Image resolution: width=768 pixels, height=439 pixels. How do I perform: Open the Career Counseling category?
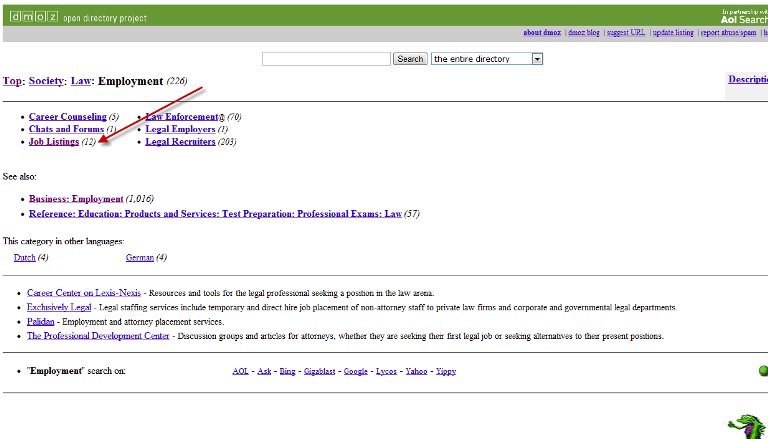pyautogui.click(x=67, y=117)
